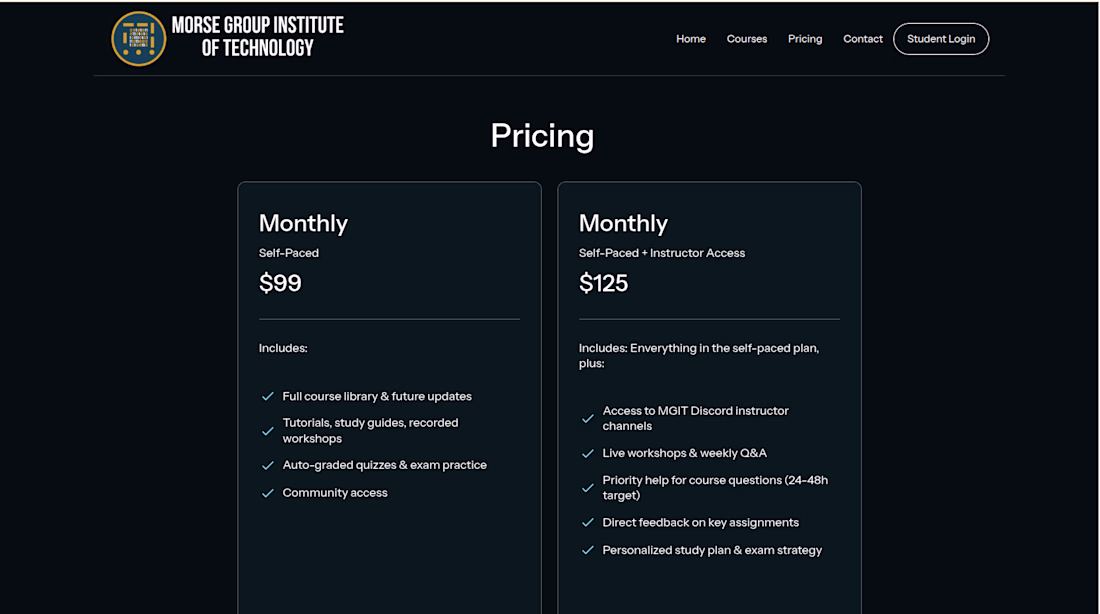Click checkmark beside Priority help item
The image size is (1100, 614).
(588, 488)
